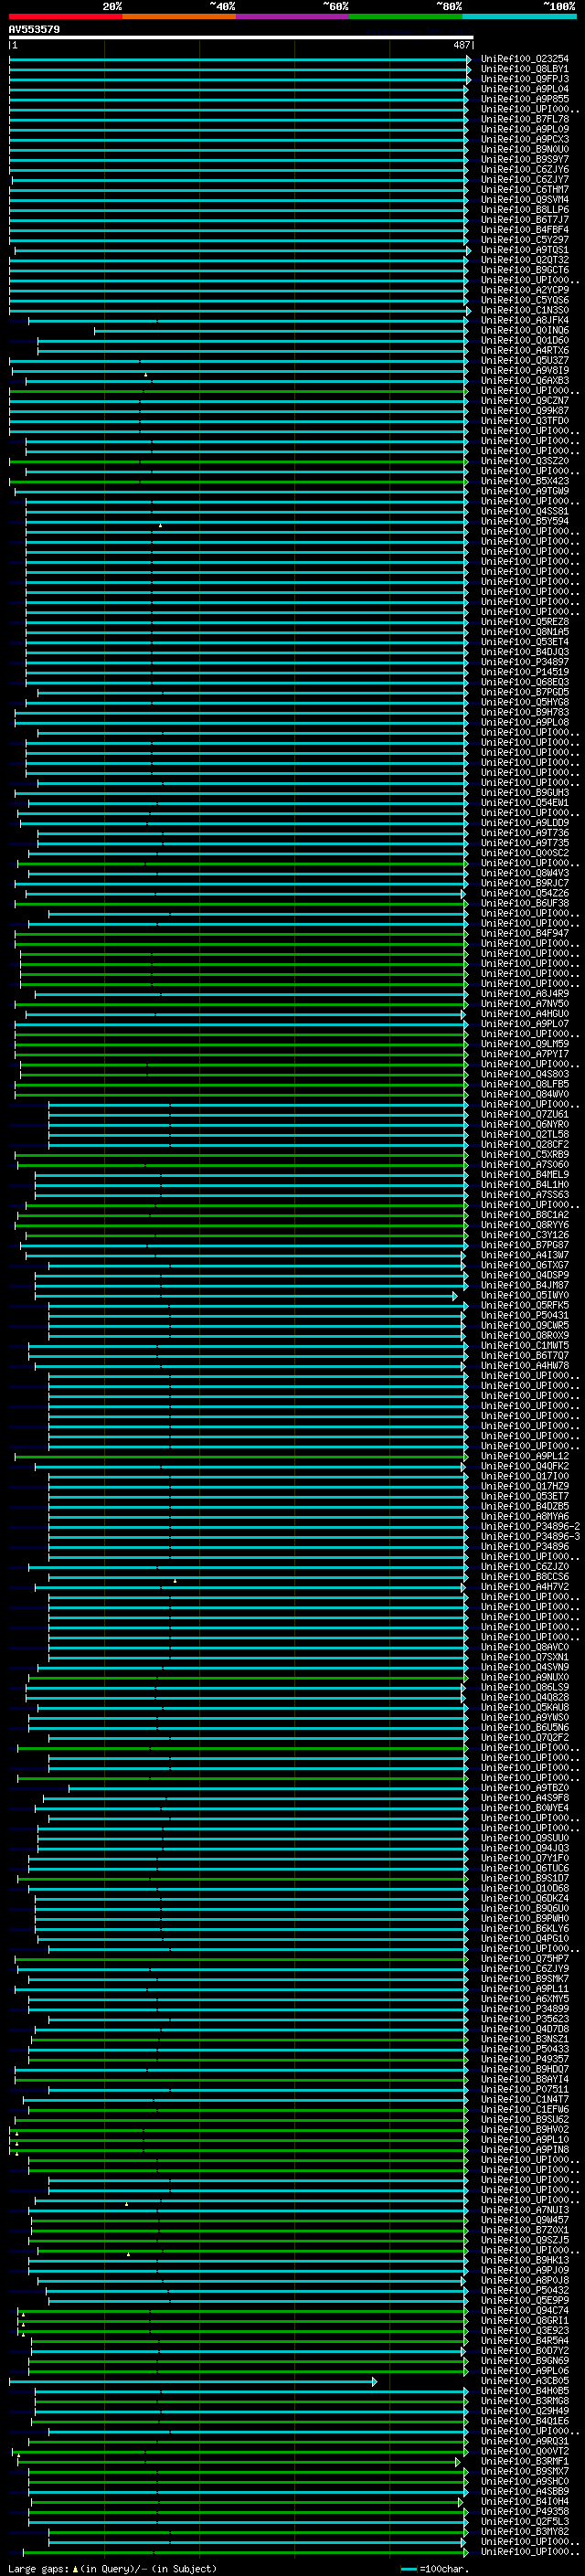Click the cyan ~100% identity legend segment
The height and width of the screenshot is (2576, 585).
520,16
